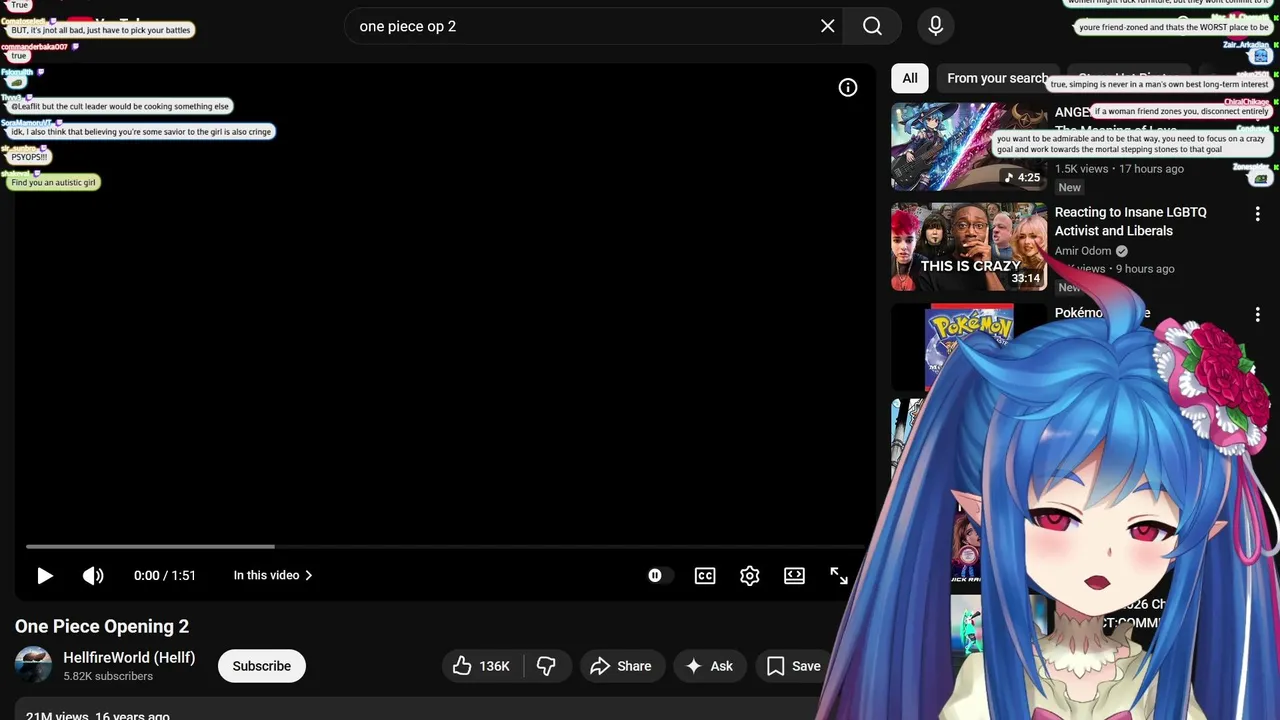The width and height of the screenshot is (1280, 720).
Task: Open the 4:25 anime guitar video thumbnail
Action: tap(969, 146)
